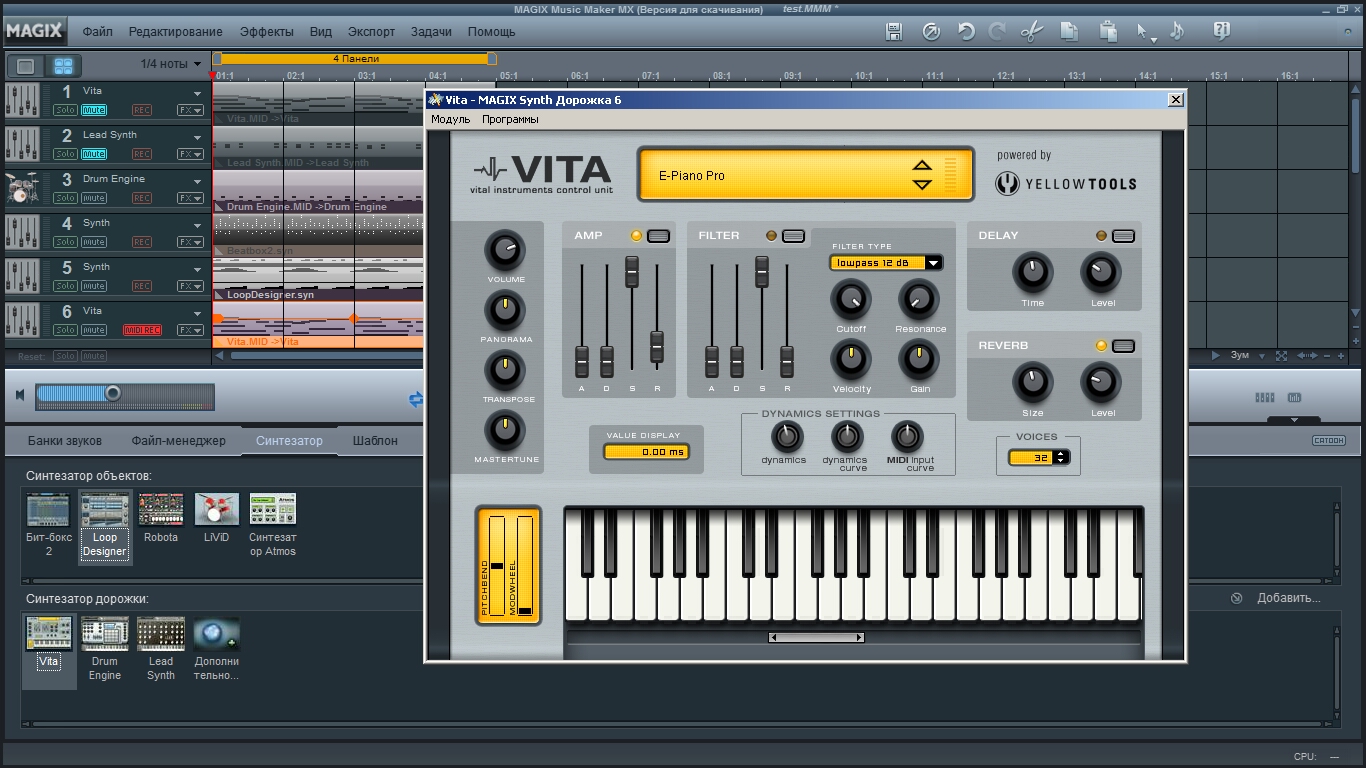This screenshot has width=1366, height=768.
Task: Toggle Mute on track 3 Drum Engine
Action: tap(94, 198)
